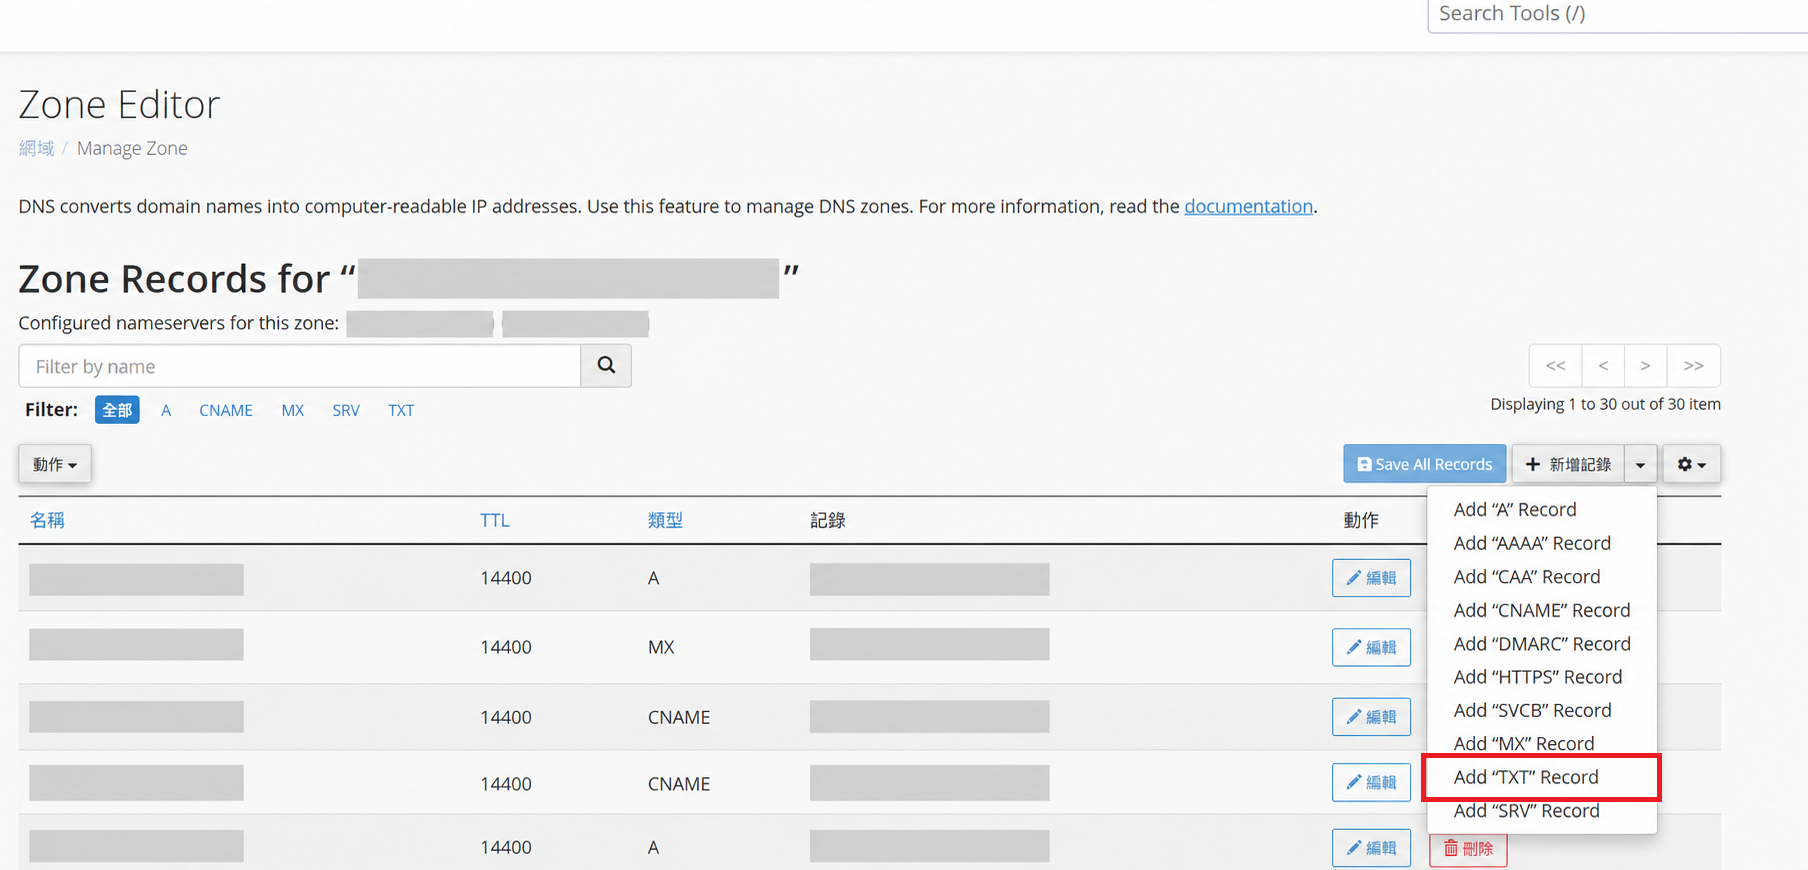Choose Add "CNAME" Record
Screen dimensions: 1808x870
1541,610
